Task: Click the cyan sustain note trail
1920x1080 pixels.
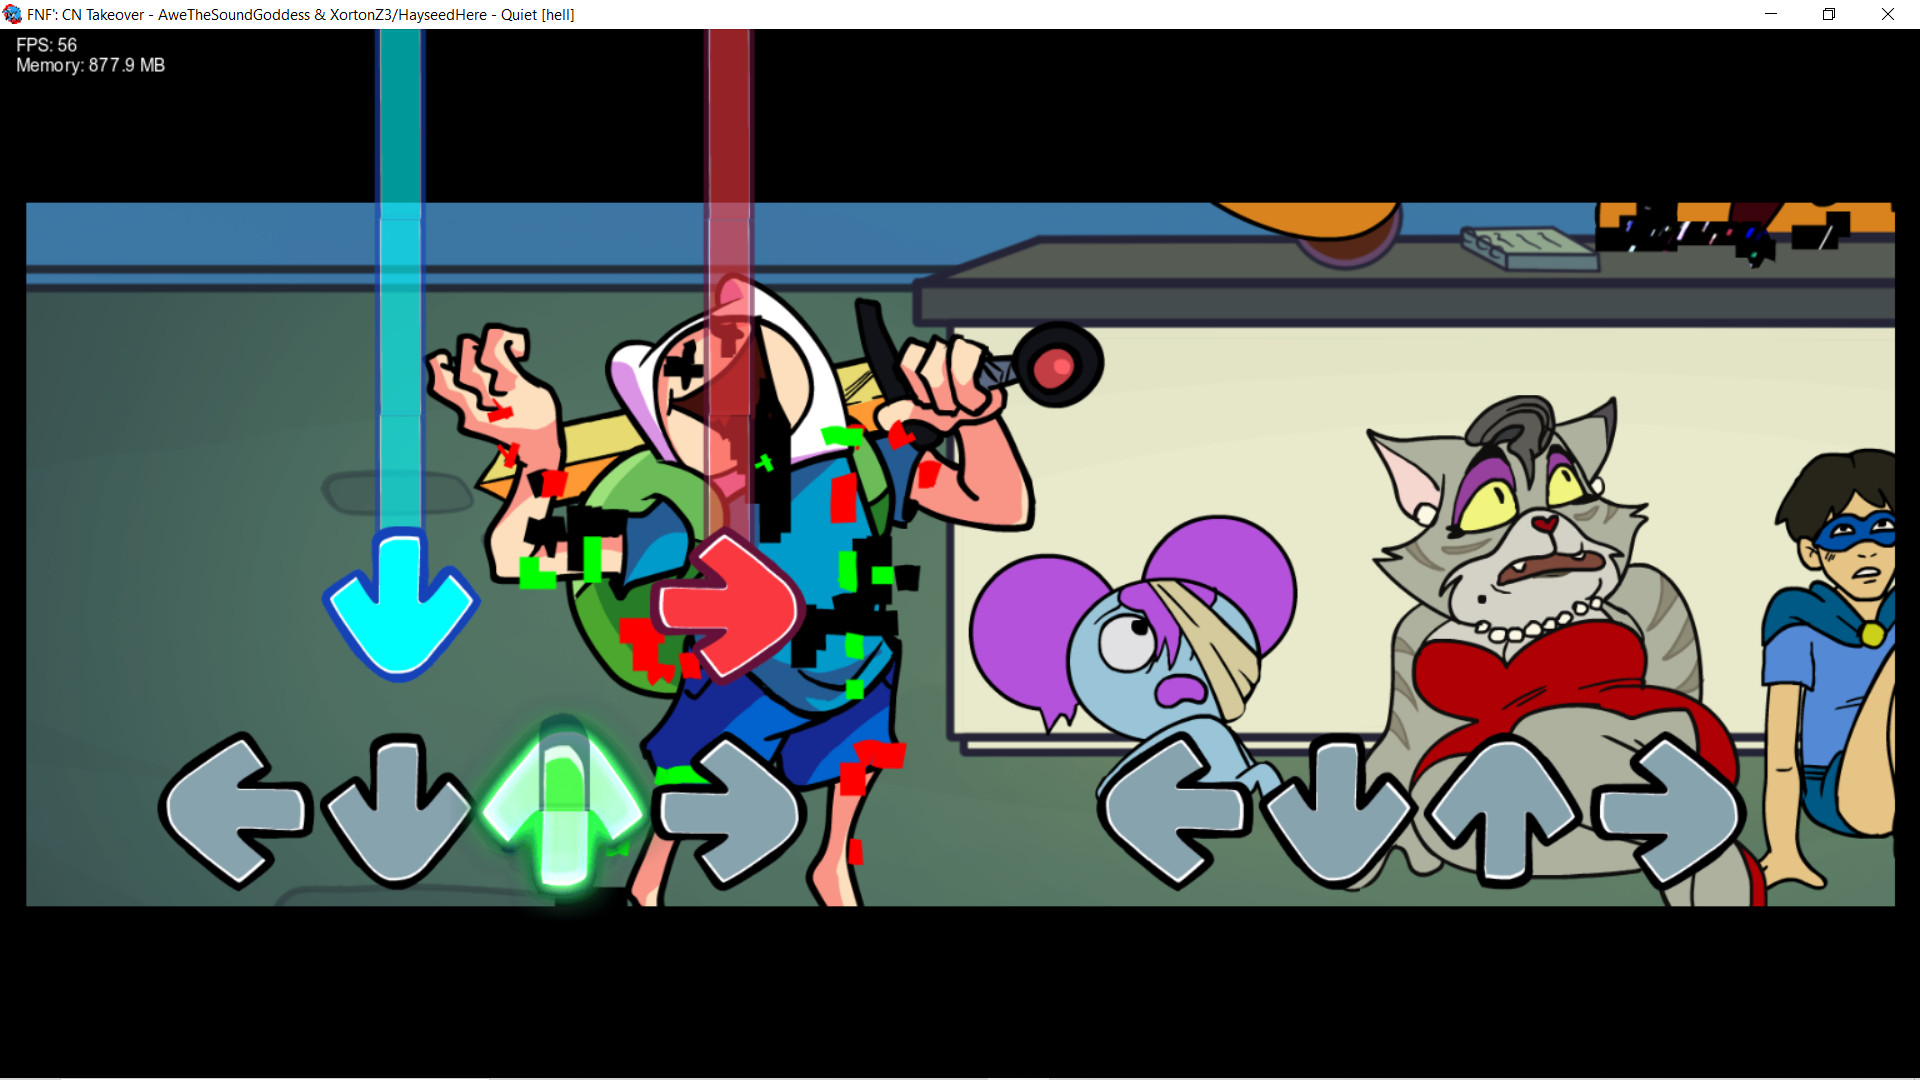Action: tap(400, 280)
